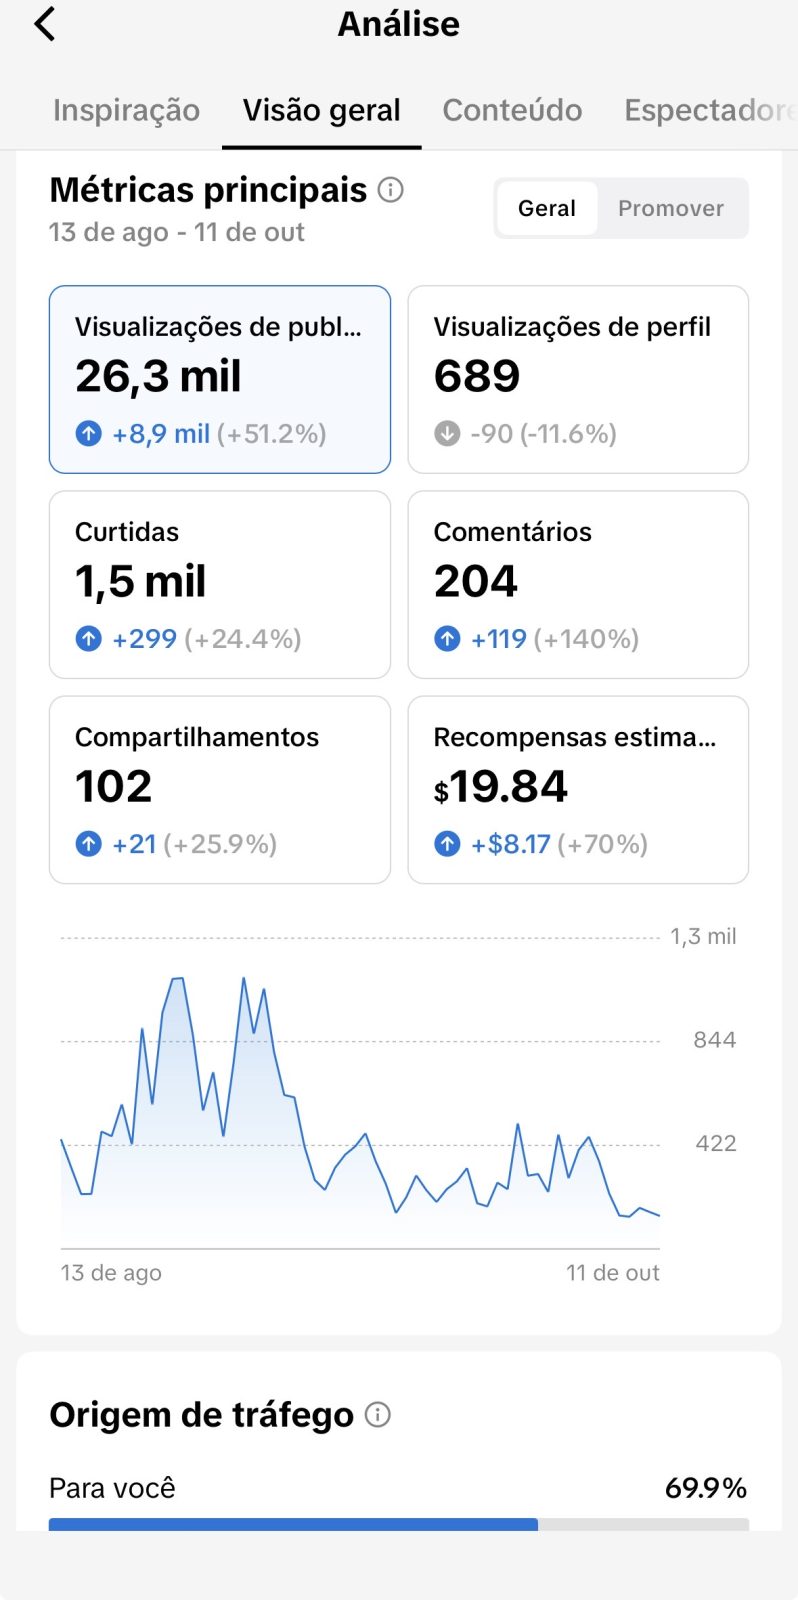Tap the 11 de out chart end label
The image size is (798, 1600).
click(613, 1273)
